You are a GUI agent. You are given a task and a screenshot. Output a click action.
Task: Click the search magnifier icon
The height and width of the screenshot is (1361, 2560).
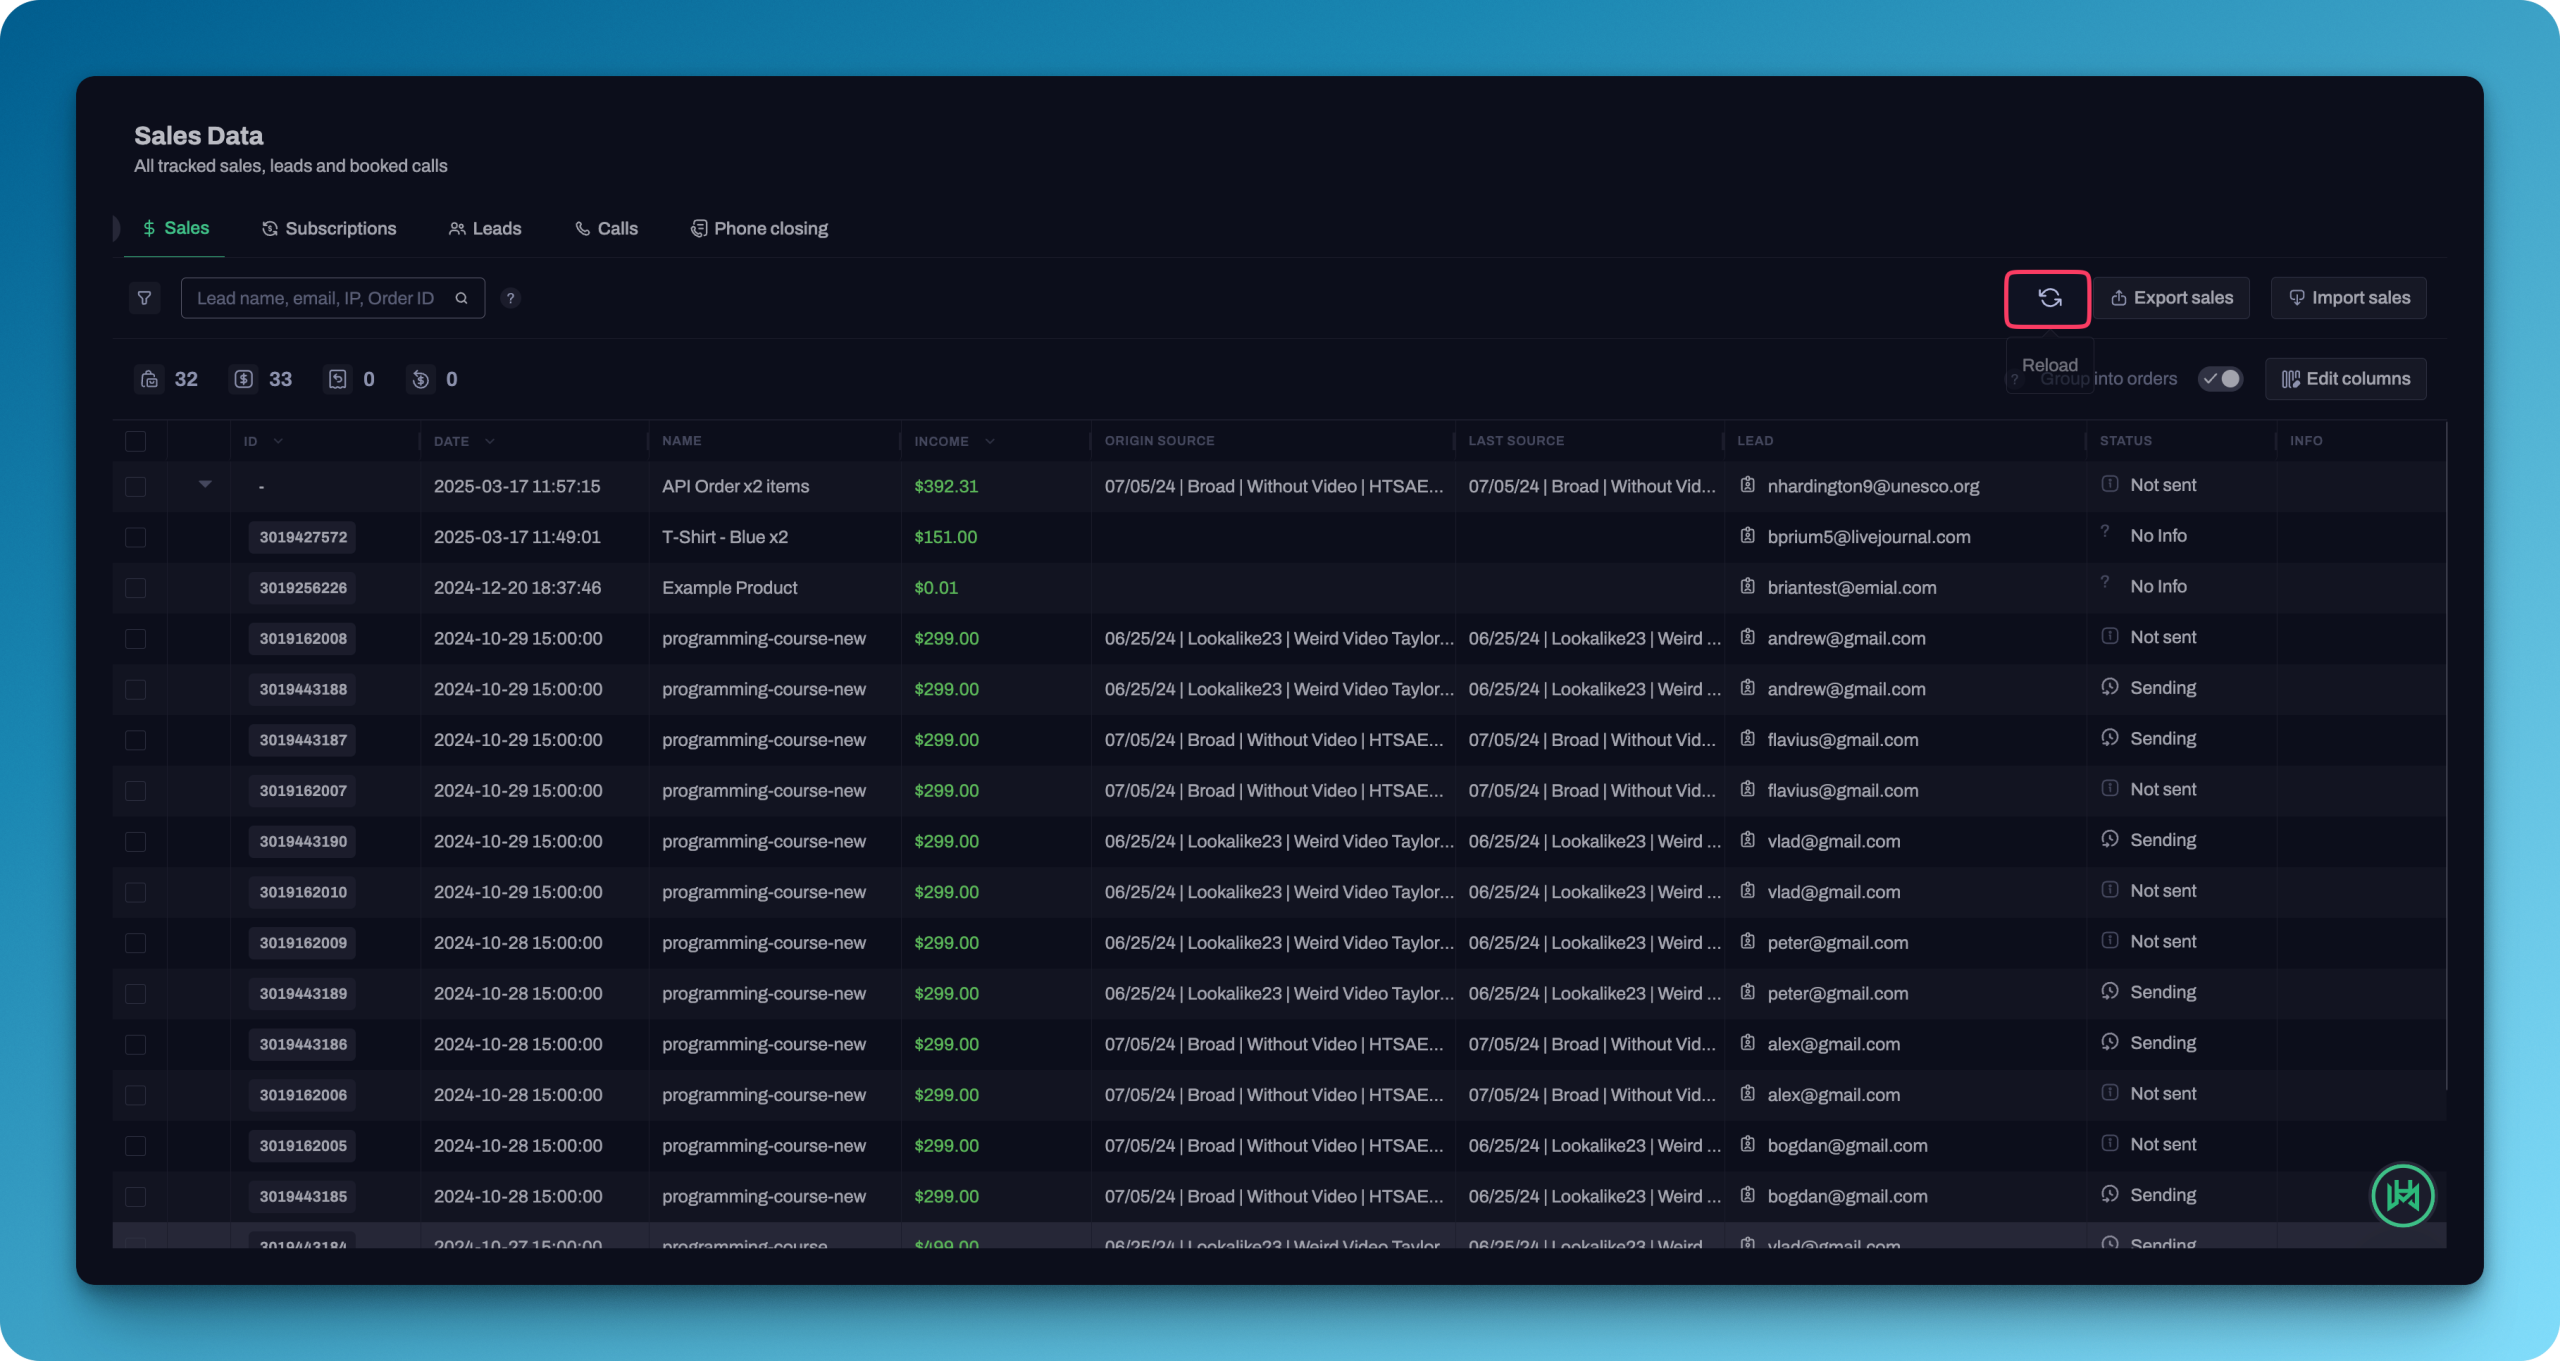(461, 298)
